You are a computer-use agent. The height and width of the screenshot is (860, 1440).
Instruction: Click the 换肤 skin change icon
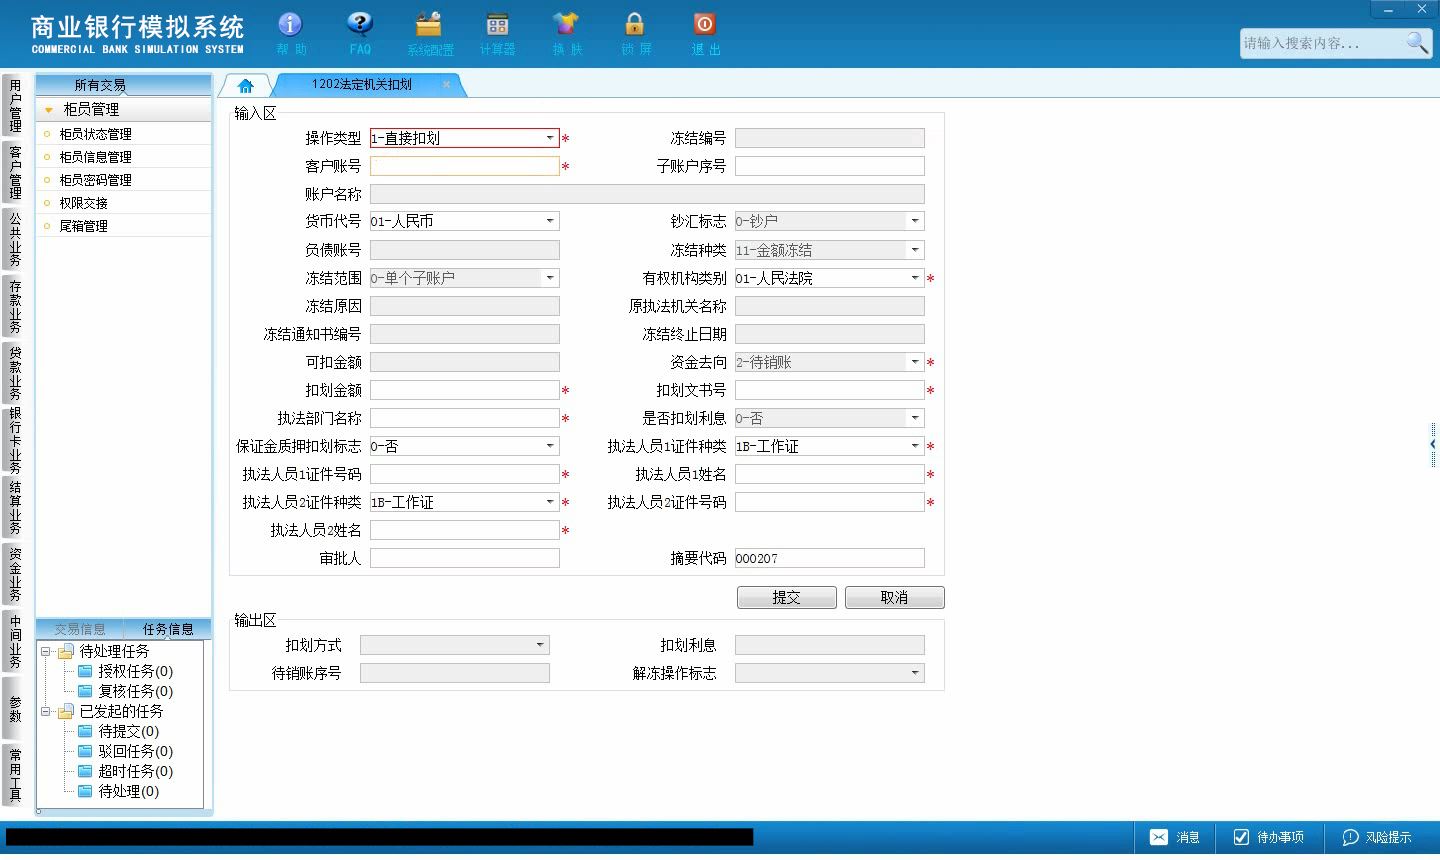coord(566,33)
